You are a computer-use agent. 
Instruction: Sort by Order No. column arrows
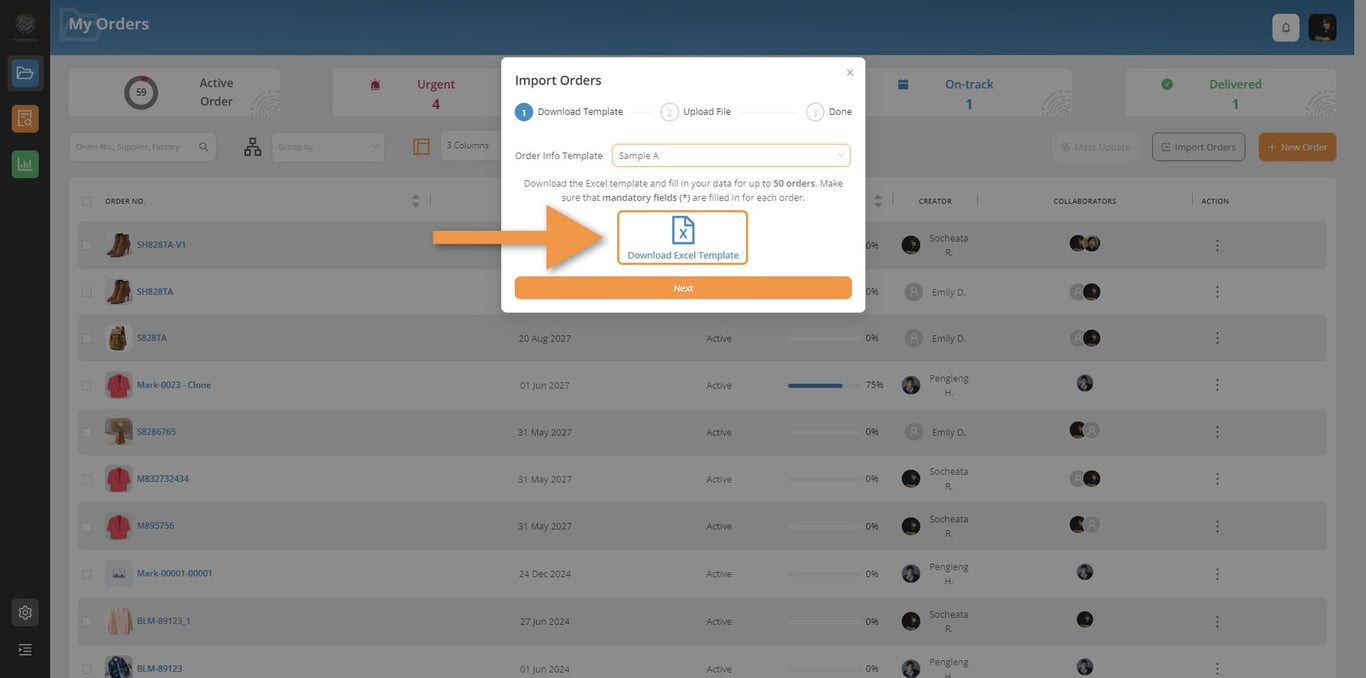click(x=415, y=201)
